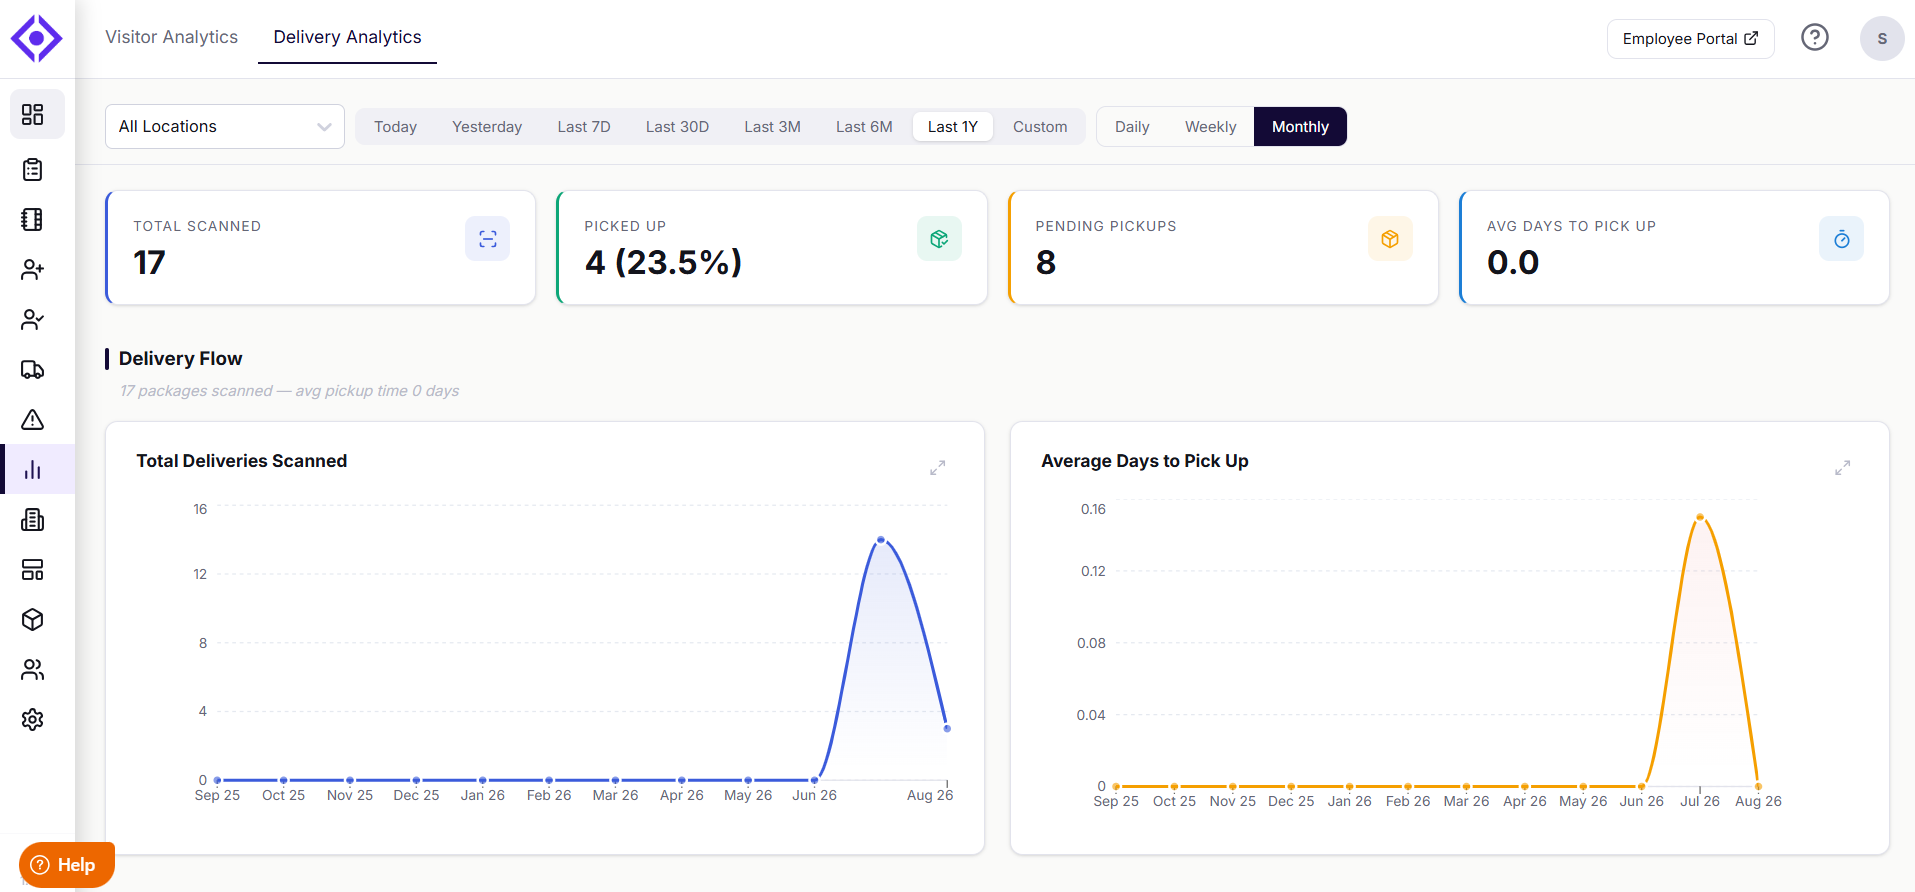
Task: Open the add-visitor person-plus sidebar icon
Action: click(x=33, y=270)
